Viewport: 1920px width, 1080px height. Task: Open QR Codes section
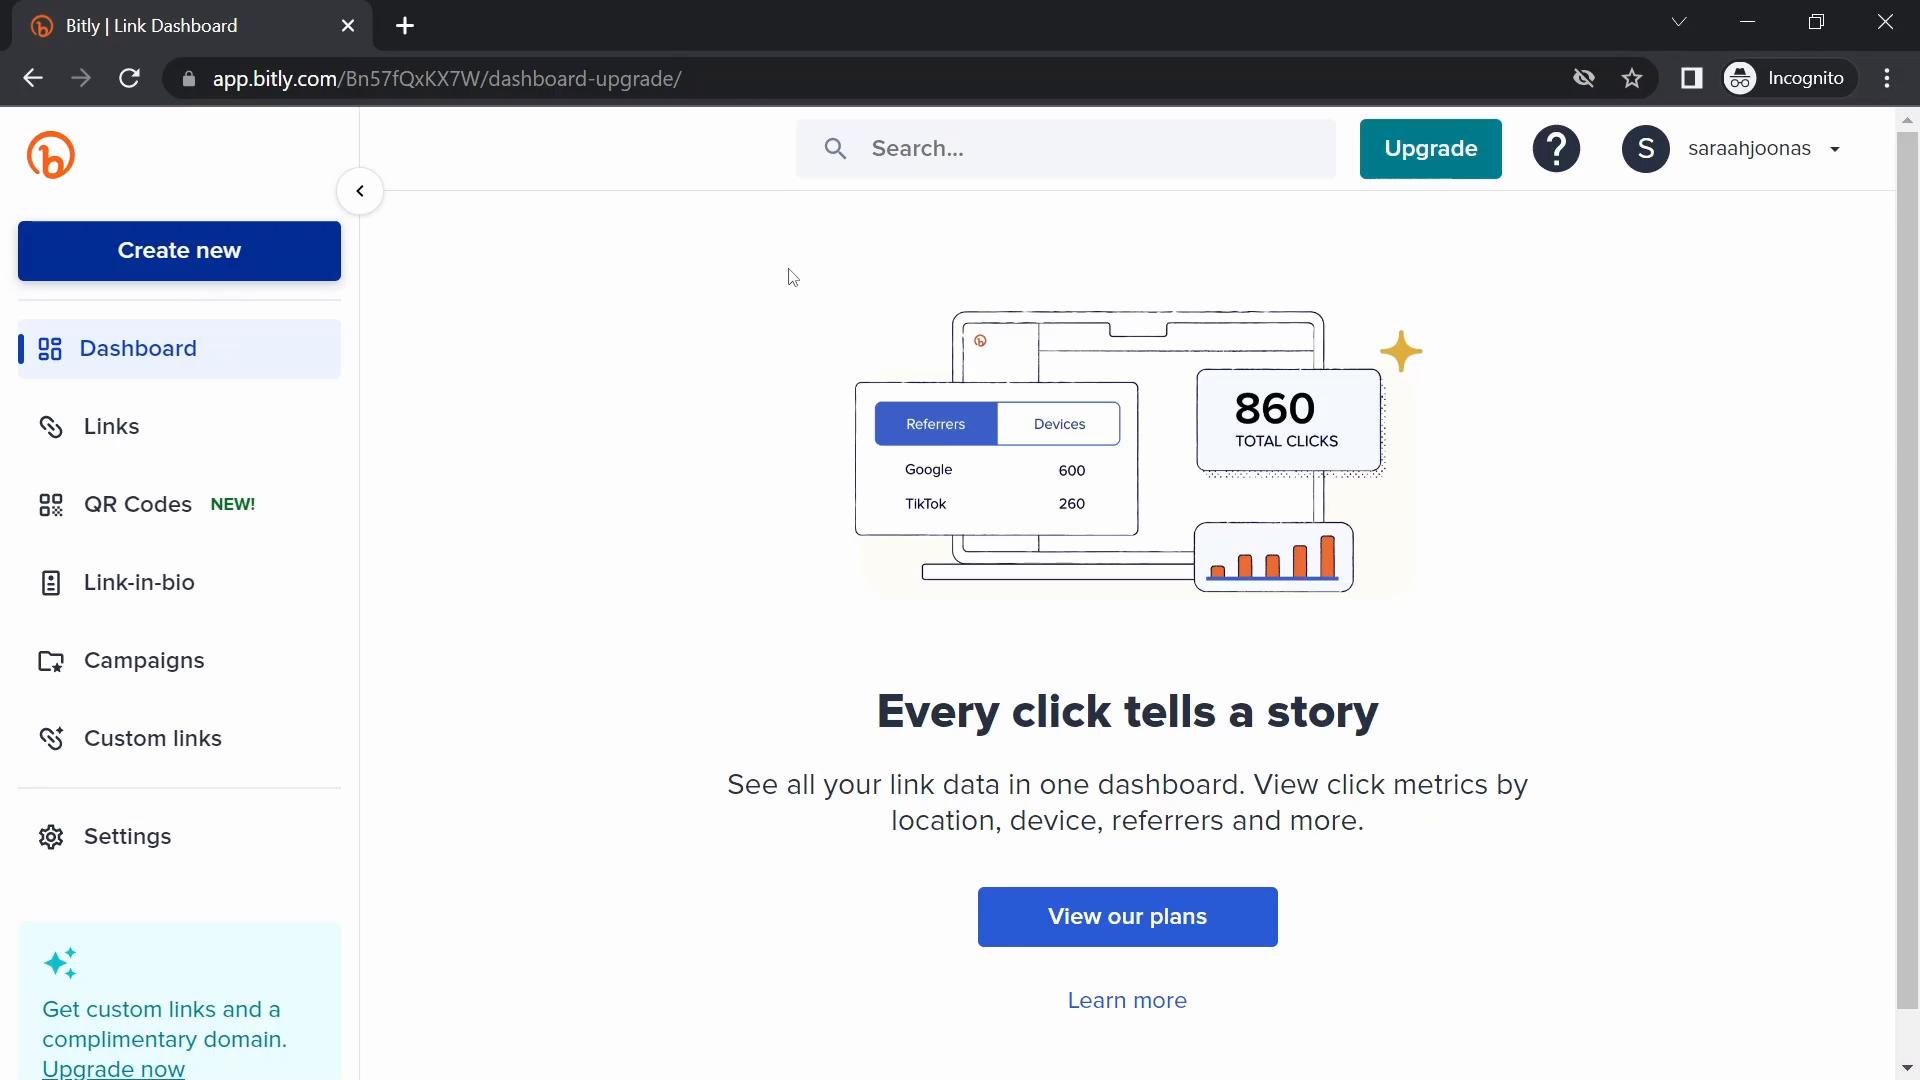tap(137, 504)
